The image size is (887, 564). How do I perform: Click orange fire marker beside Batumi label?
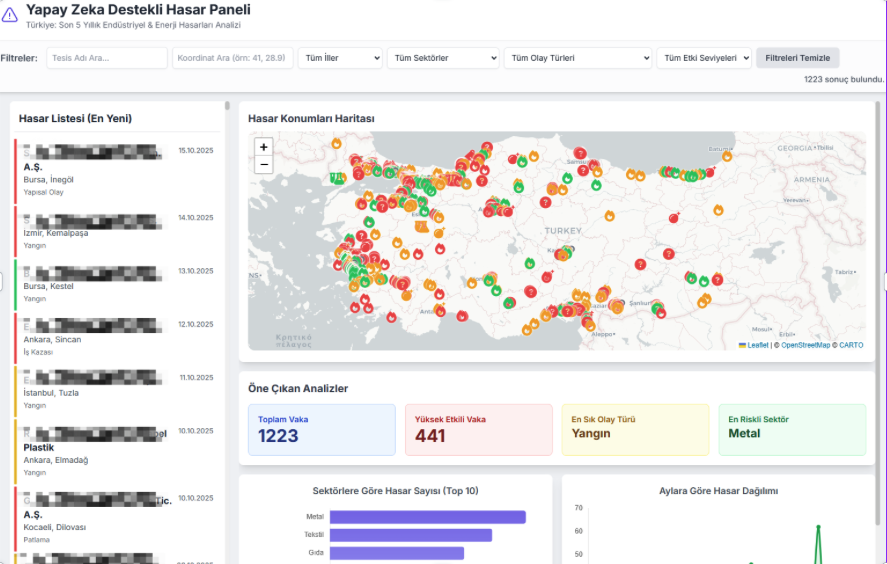[727, 156]
